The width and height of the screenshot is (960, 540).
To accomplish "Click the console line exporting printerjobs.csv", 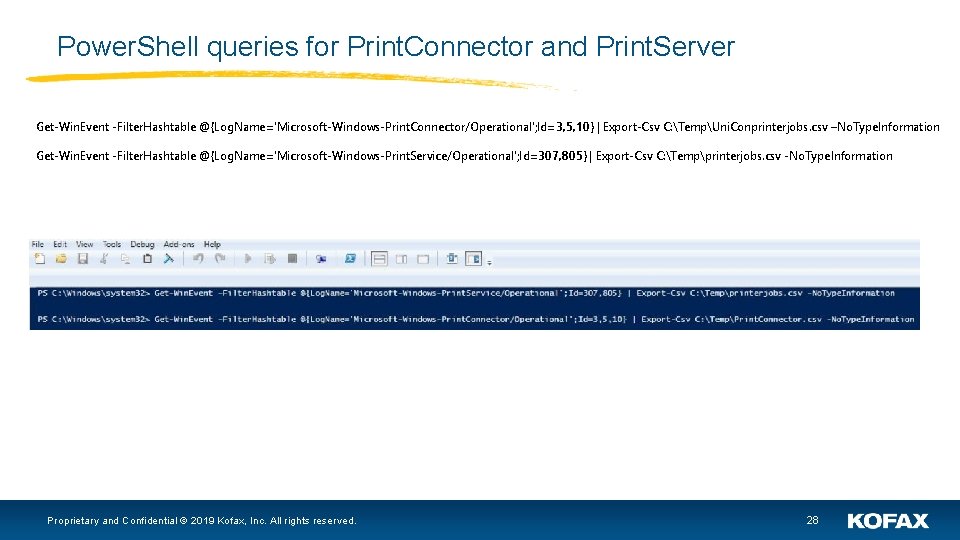I will pyautogui.click(x=466, y=293).
